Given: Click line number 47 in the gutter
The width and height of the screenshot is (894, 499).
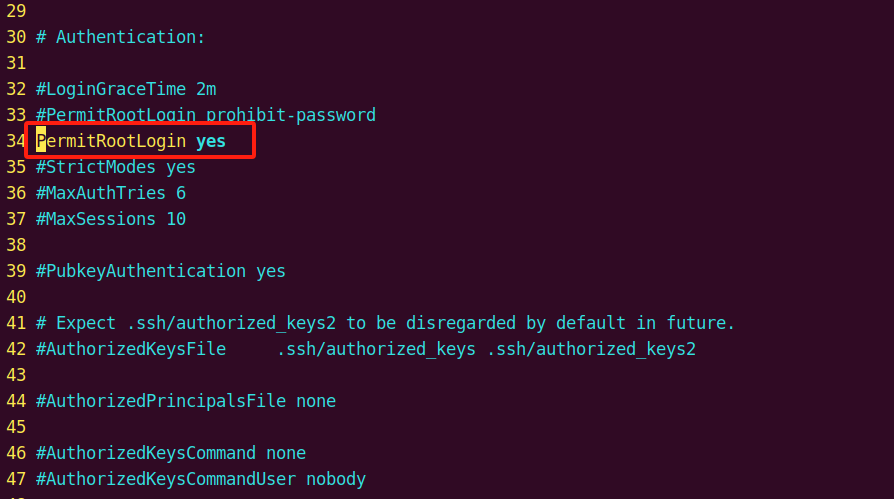Looking at the screenshot, I should pos(15,479).
